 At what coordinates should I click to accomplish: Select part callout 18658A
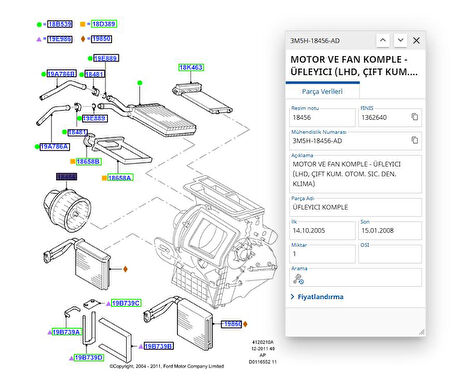120,178
